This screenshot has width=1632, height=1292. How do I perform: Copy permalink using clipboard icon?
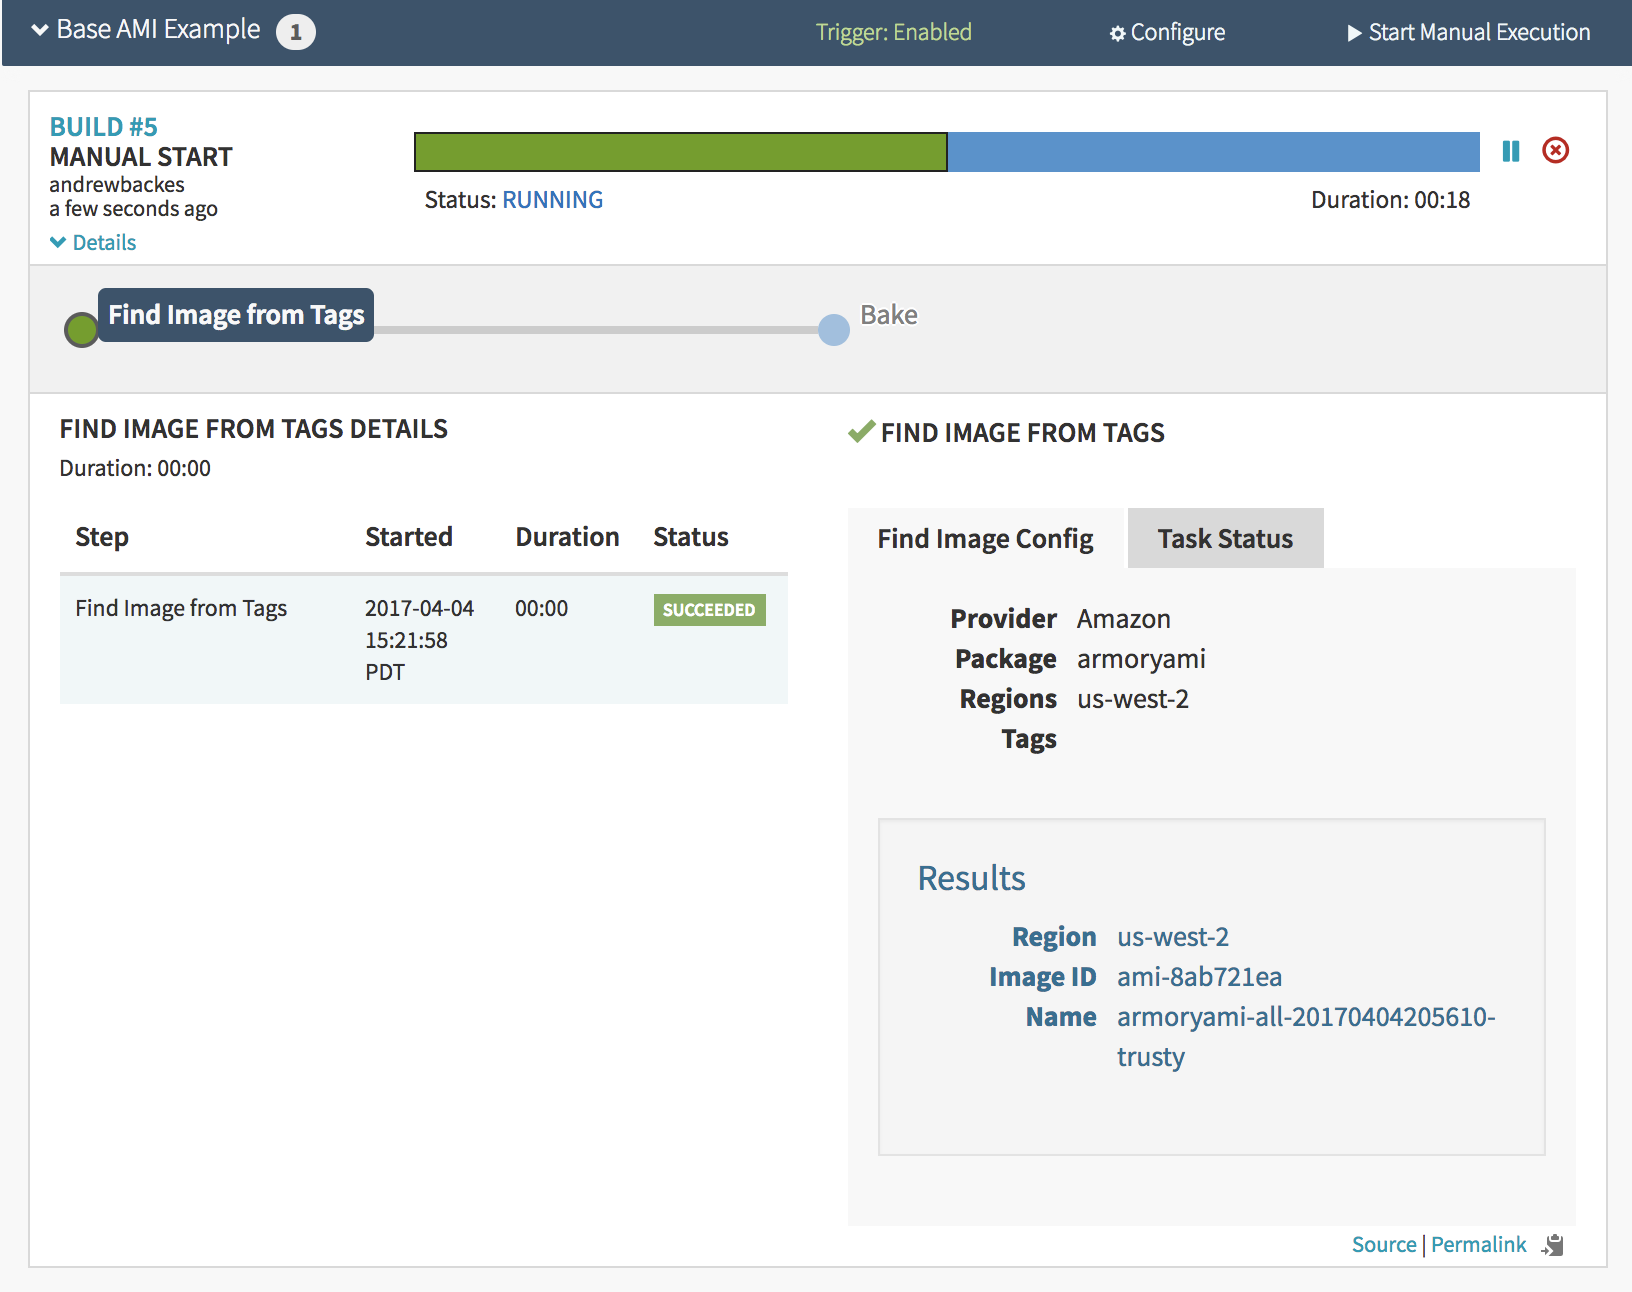pyautogui.click(x=1553, y=1245)
